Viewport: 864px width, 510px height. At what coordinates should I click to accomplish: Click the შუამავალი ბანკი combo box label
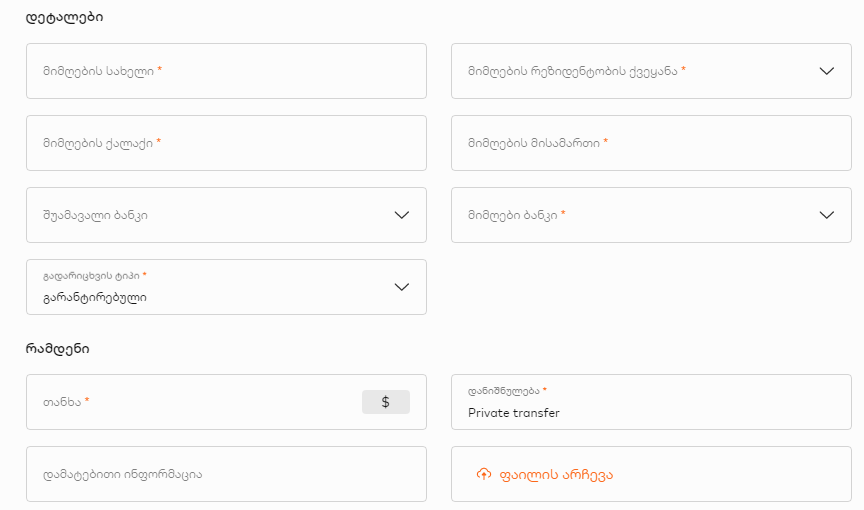[95, 215]
